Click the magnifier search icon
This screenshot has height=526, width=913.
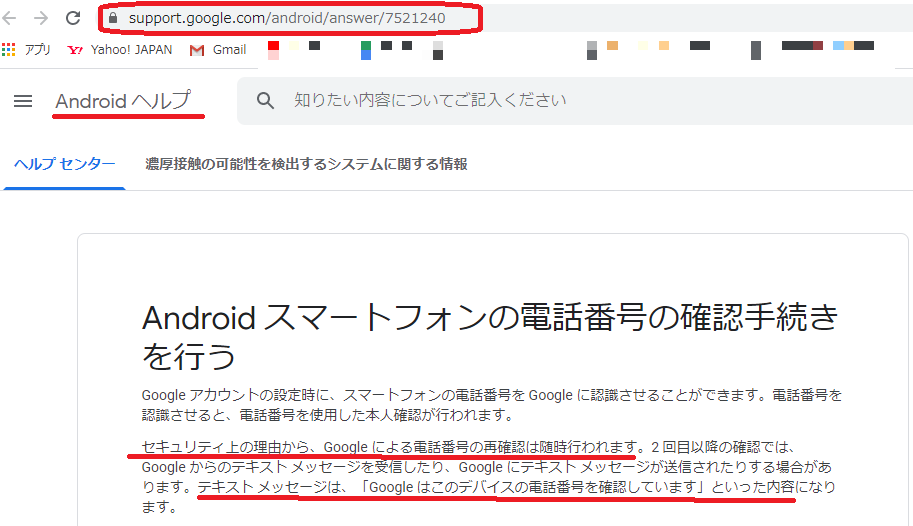pos(265,100)
